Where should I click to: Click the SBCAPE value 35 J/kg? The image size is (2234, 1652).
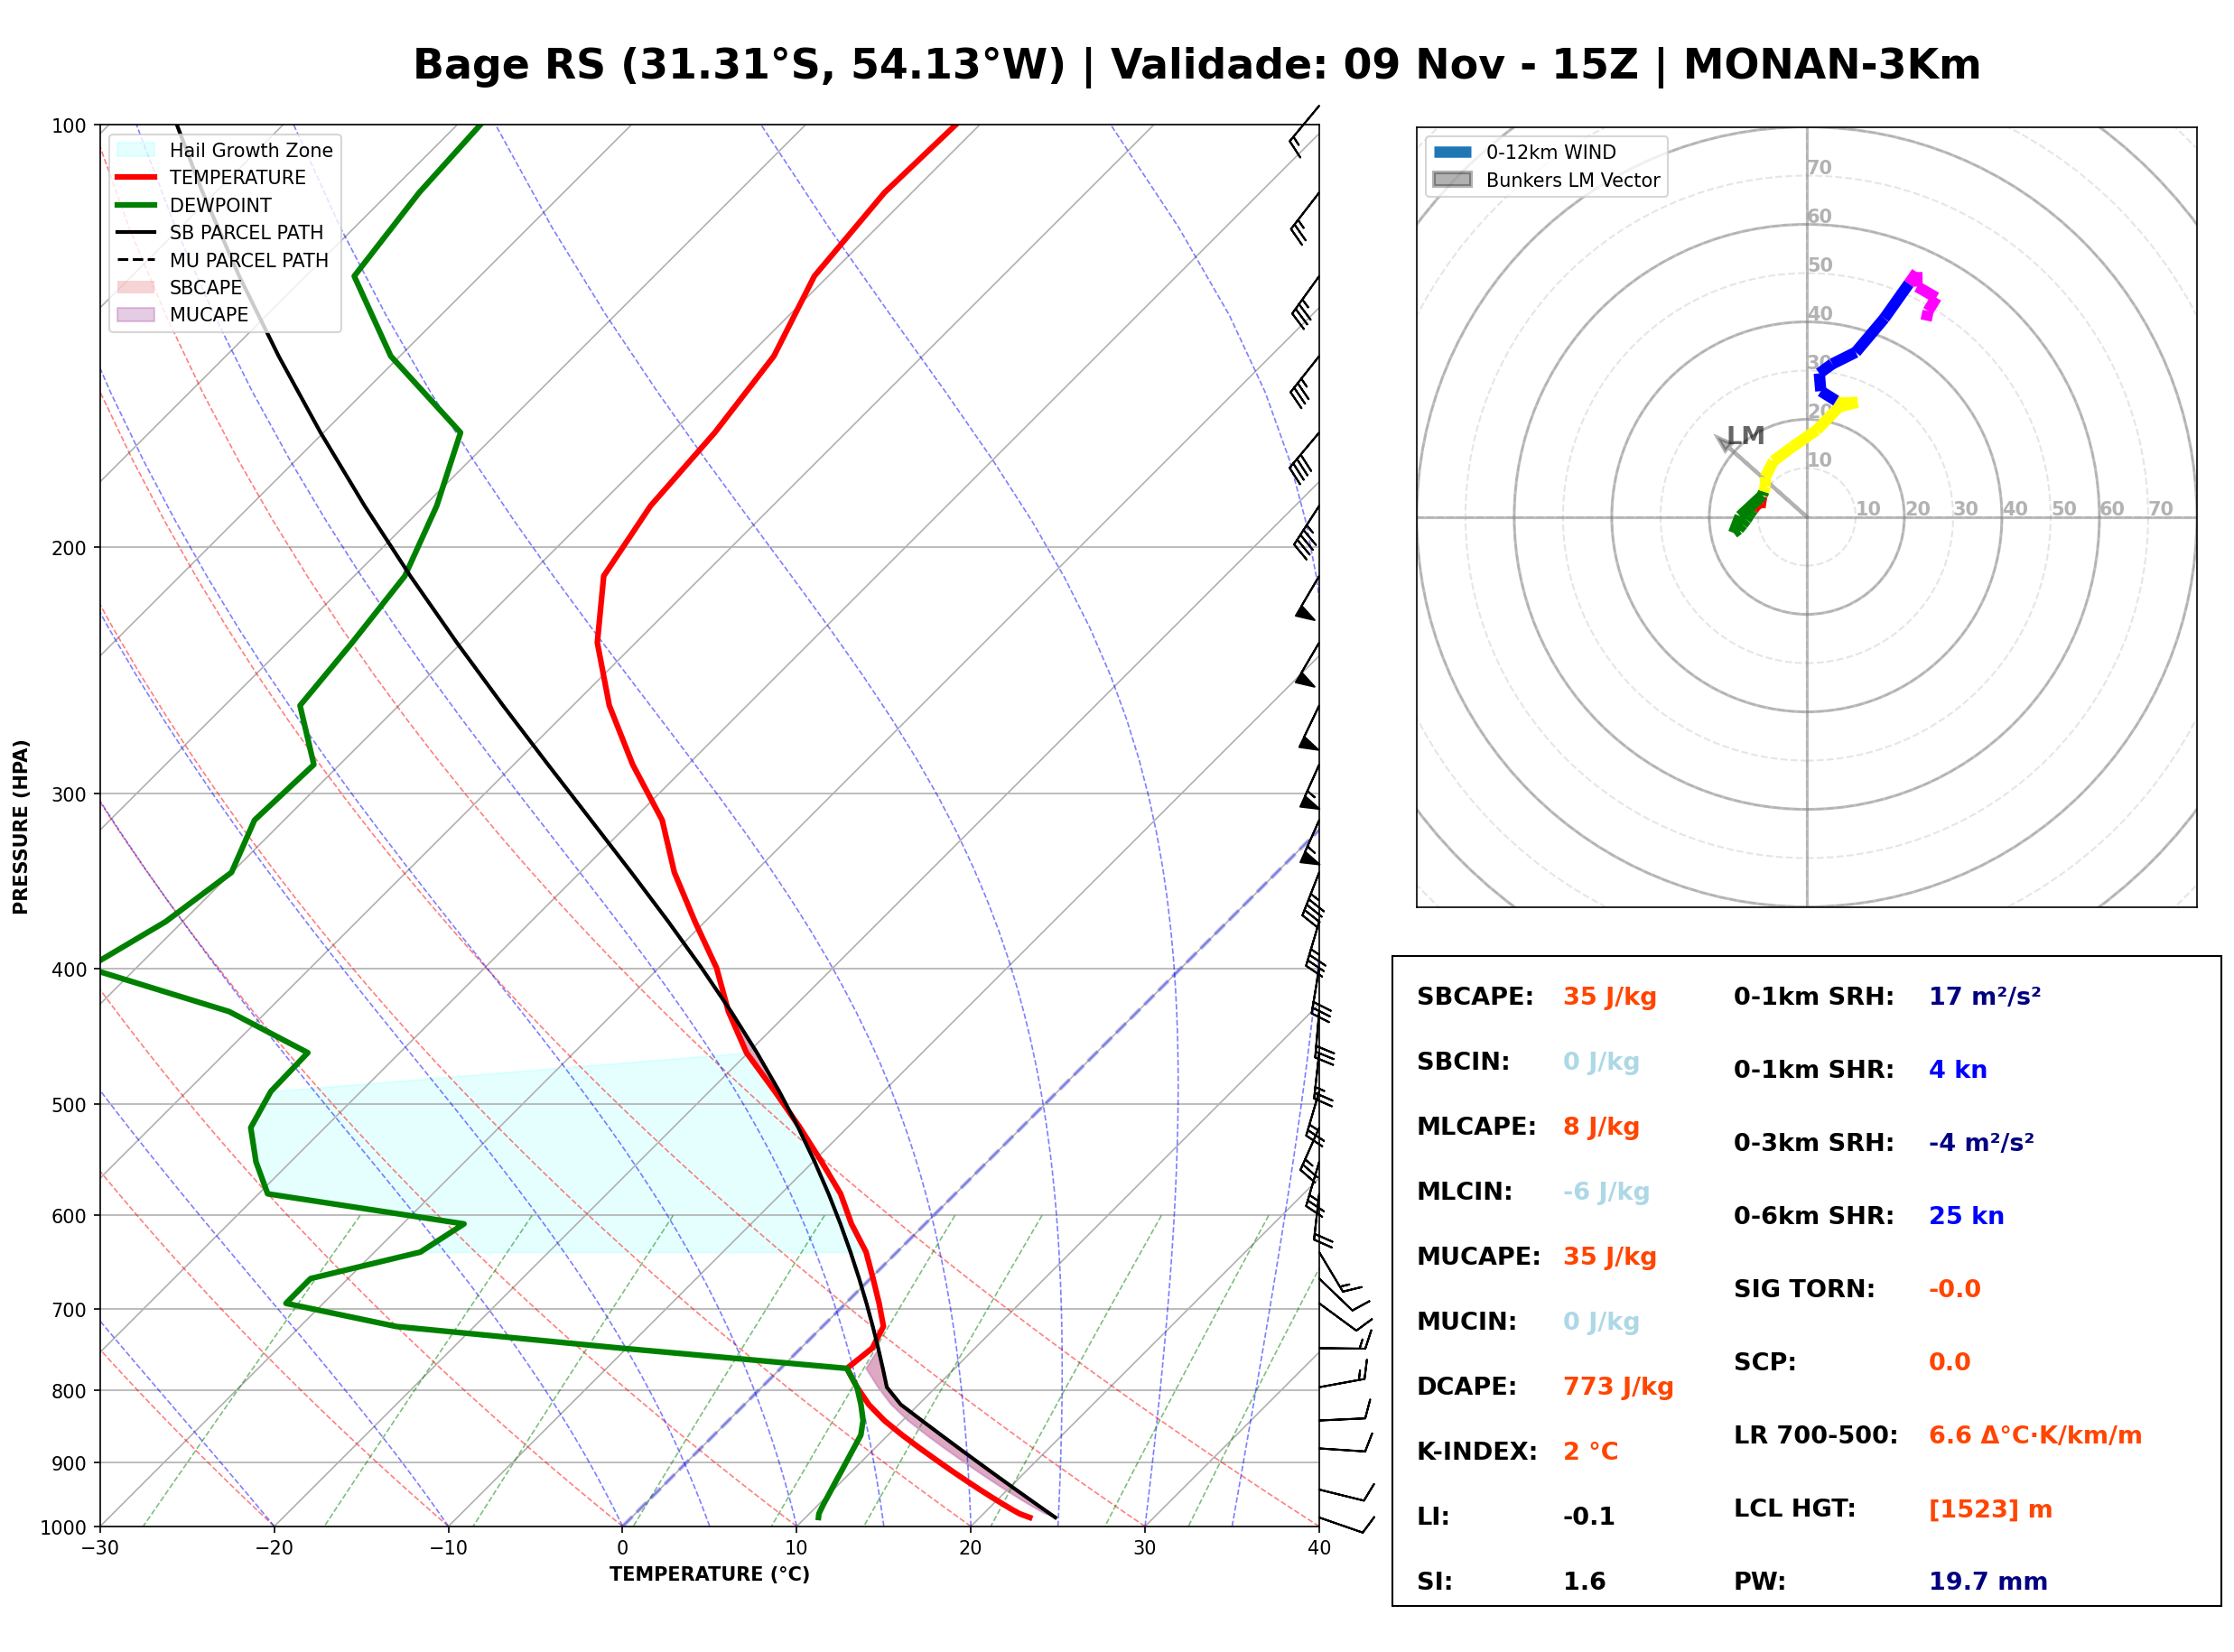1610,997
